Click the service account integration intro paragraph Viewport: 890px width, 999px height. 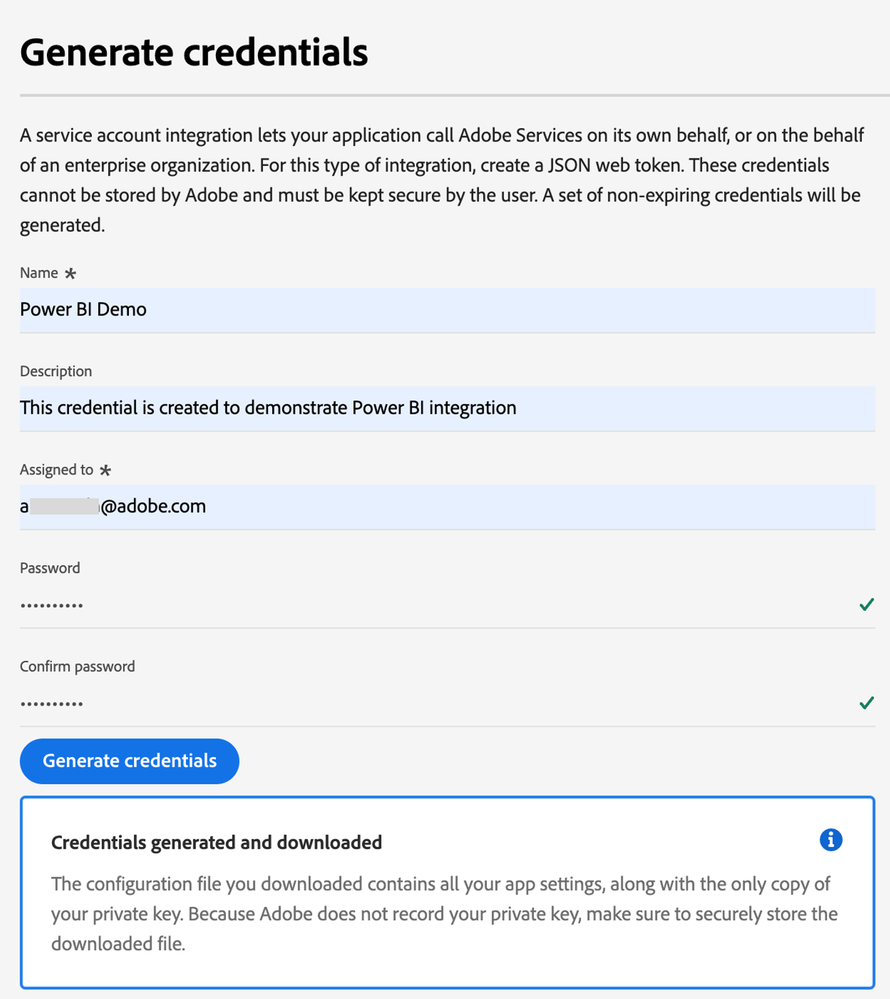(x=440, y=180)
